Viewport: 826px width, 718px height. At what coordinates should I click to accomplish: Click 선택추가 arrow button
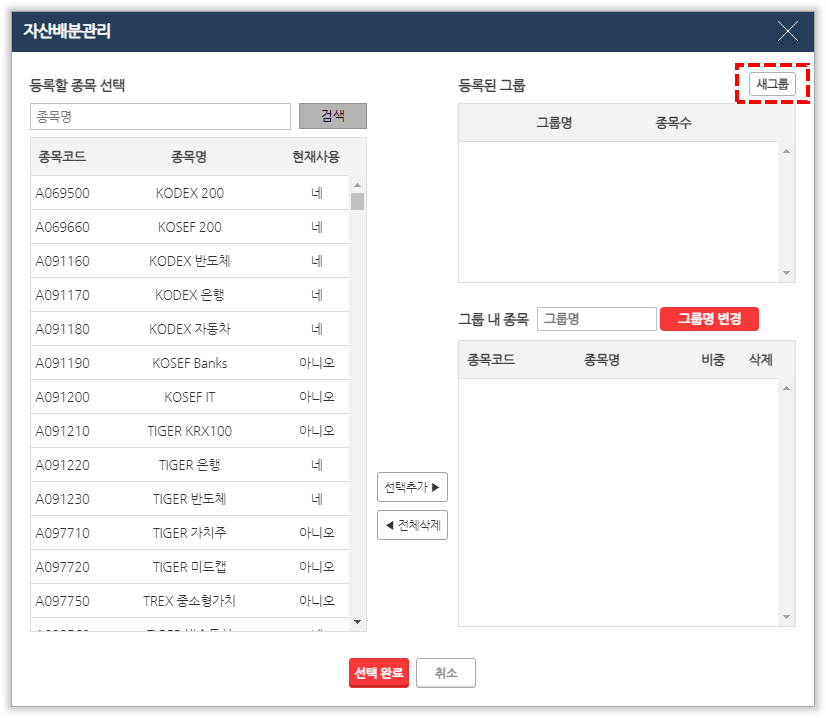tap(411, 487)
